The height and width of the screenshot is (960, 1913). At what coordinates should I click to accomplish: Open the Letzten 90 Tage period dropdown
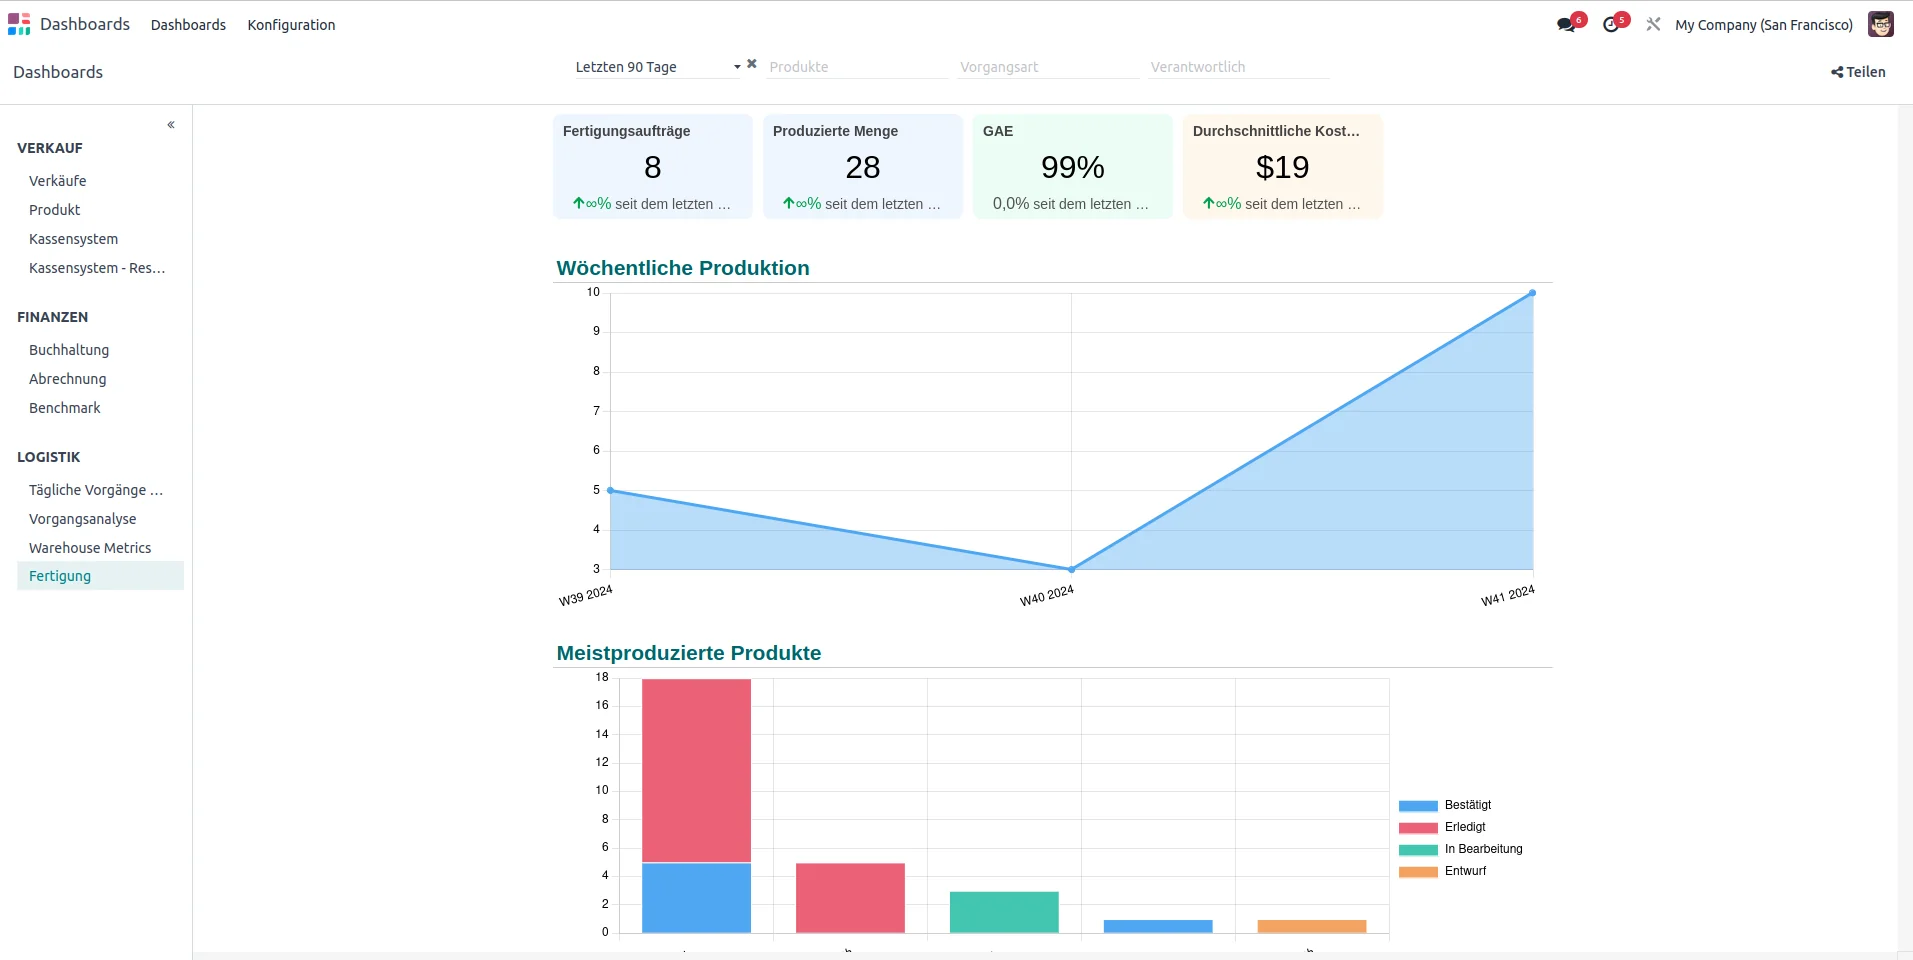pyautogui.click(x=657, y=67)
